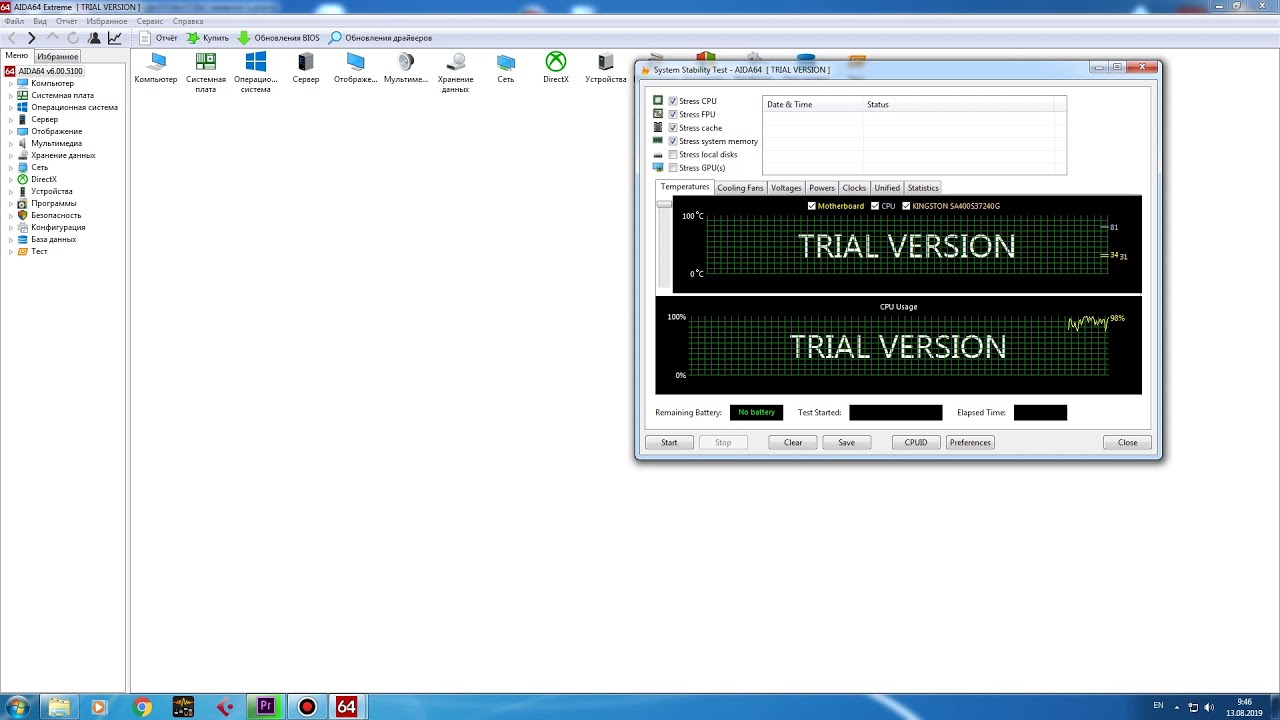Open the Сервер icon in the main pane

pos(306,68)
